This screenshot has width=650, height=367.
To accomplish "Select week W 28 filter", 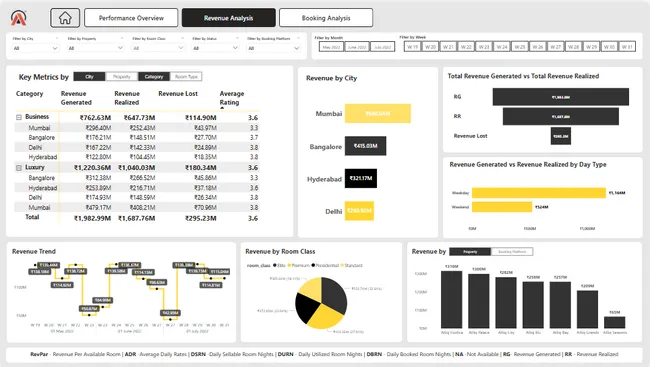I will tap(573, 47).
